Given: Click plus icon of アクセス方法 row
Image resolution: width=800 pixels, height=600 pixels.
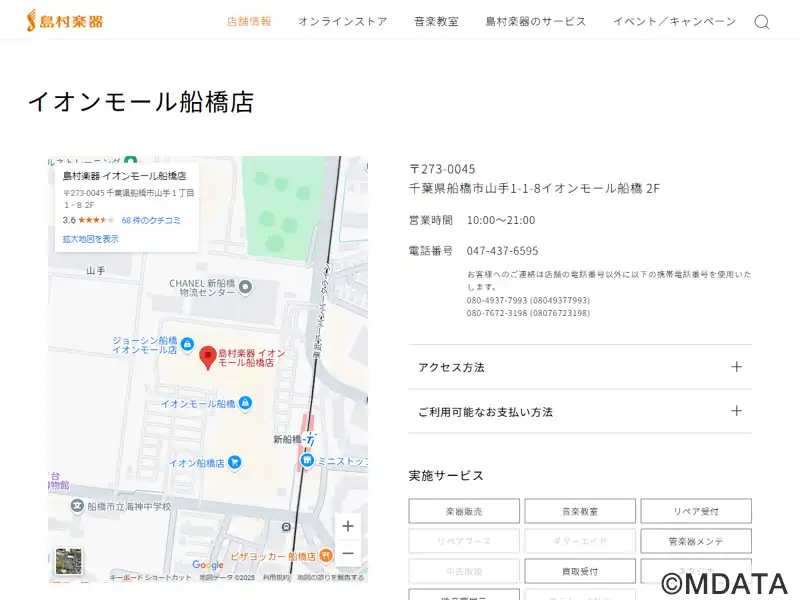Looking at the screenshot, I should point(736,367).
